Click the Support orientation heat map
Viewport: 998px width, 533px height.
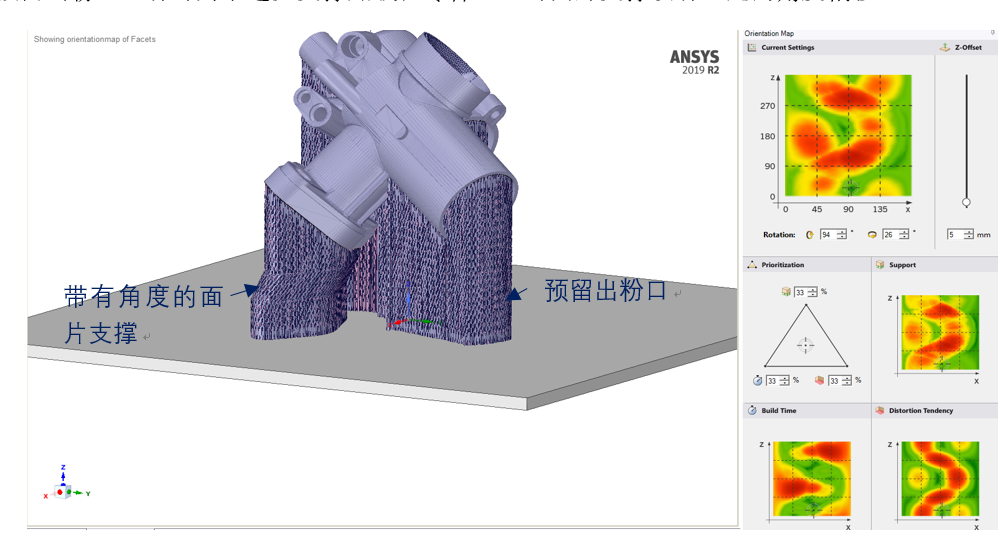(940, 333)
